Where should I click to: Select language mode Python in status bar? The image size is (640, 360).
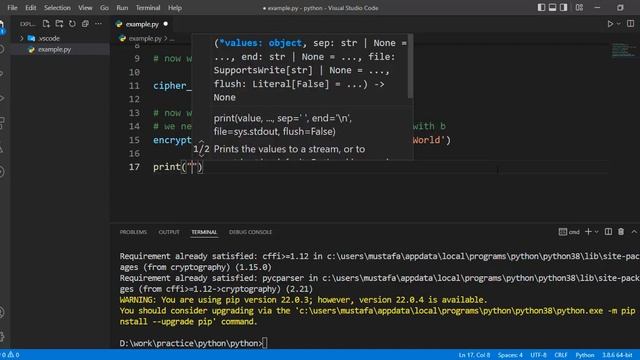click(x=584, y=355)
